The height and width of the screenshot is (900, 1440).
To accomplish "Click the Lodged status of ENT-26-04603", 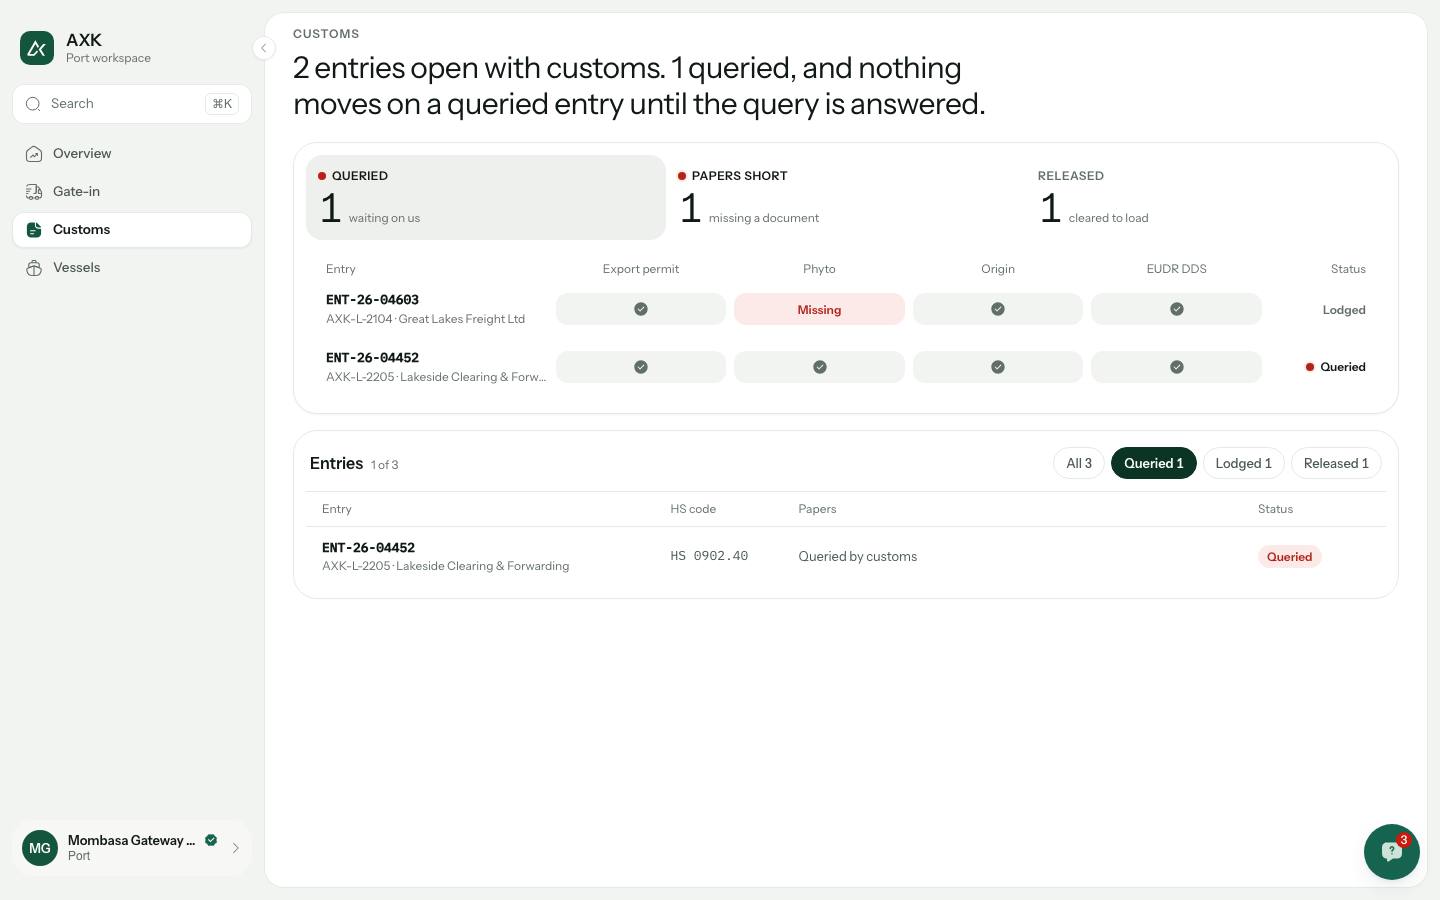I will pyautogui.click(x=1344, y=310).
